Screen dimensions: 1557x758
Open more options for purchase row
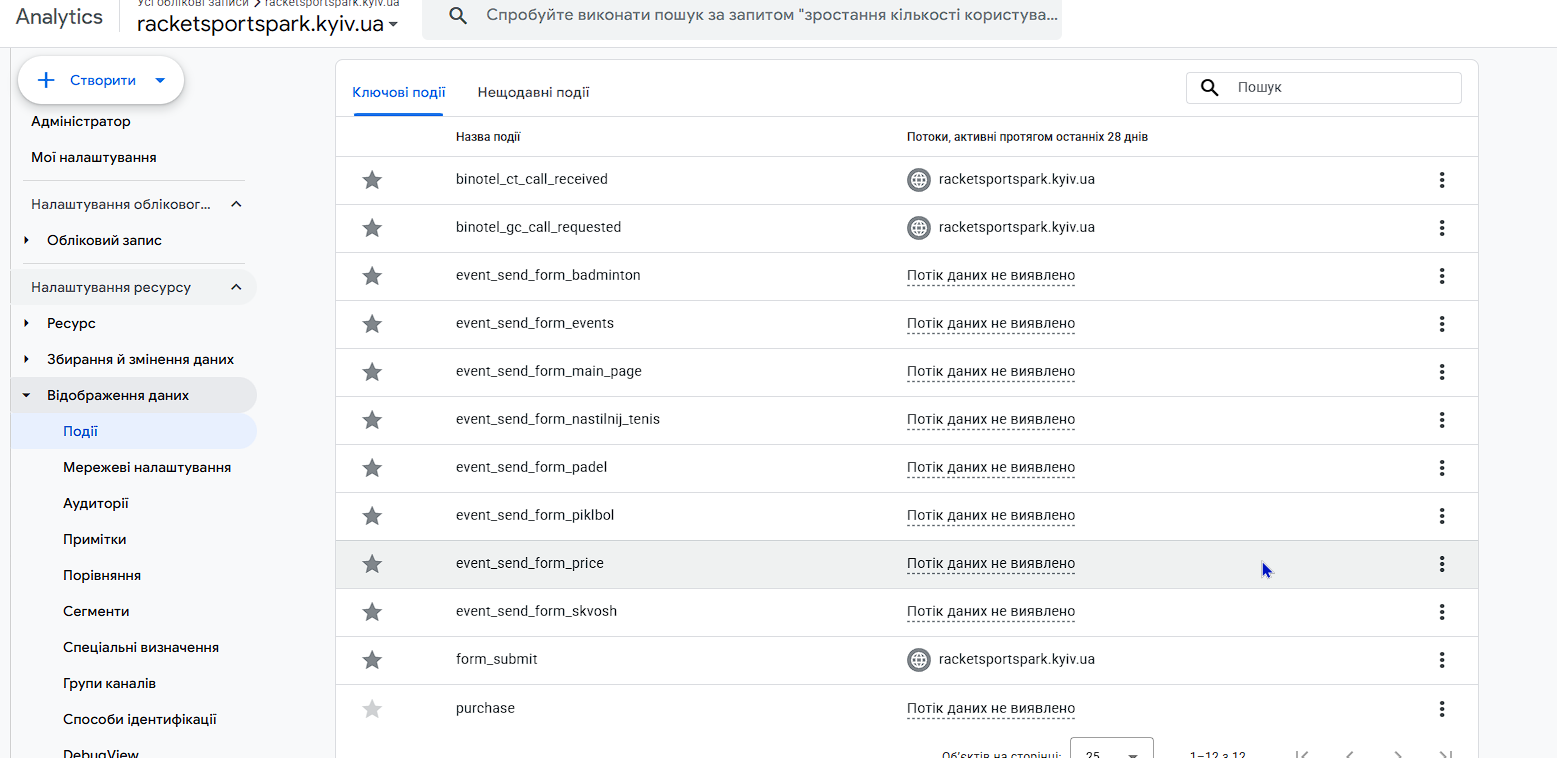coord(1442,709)
